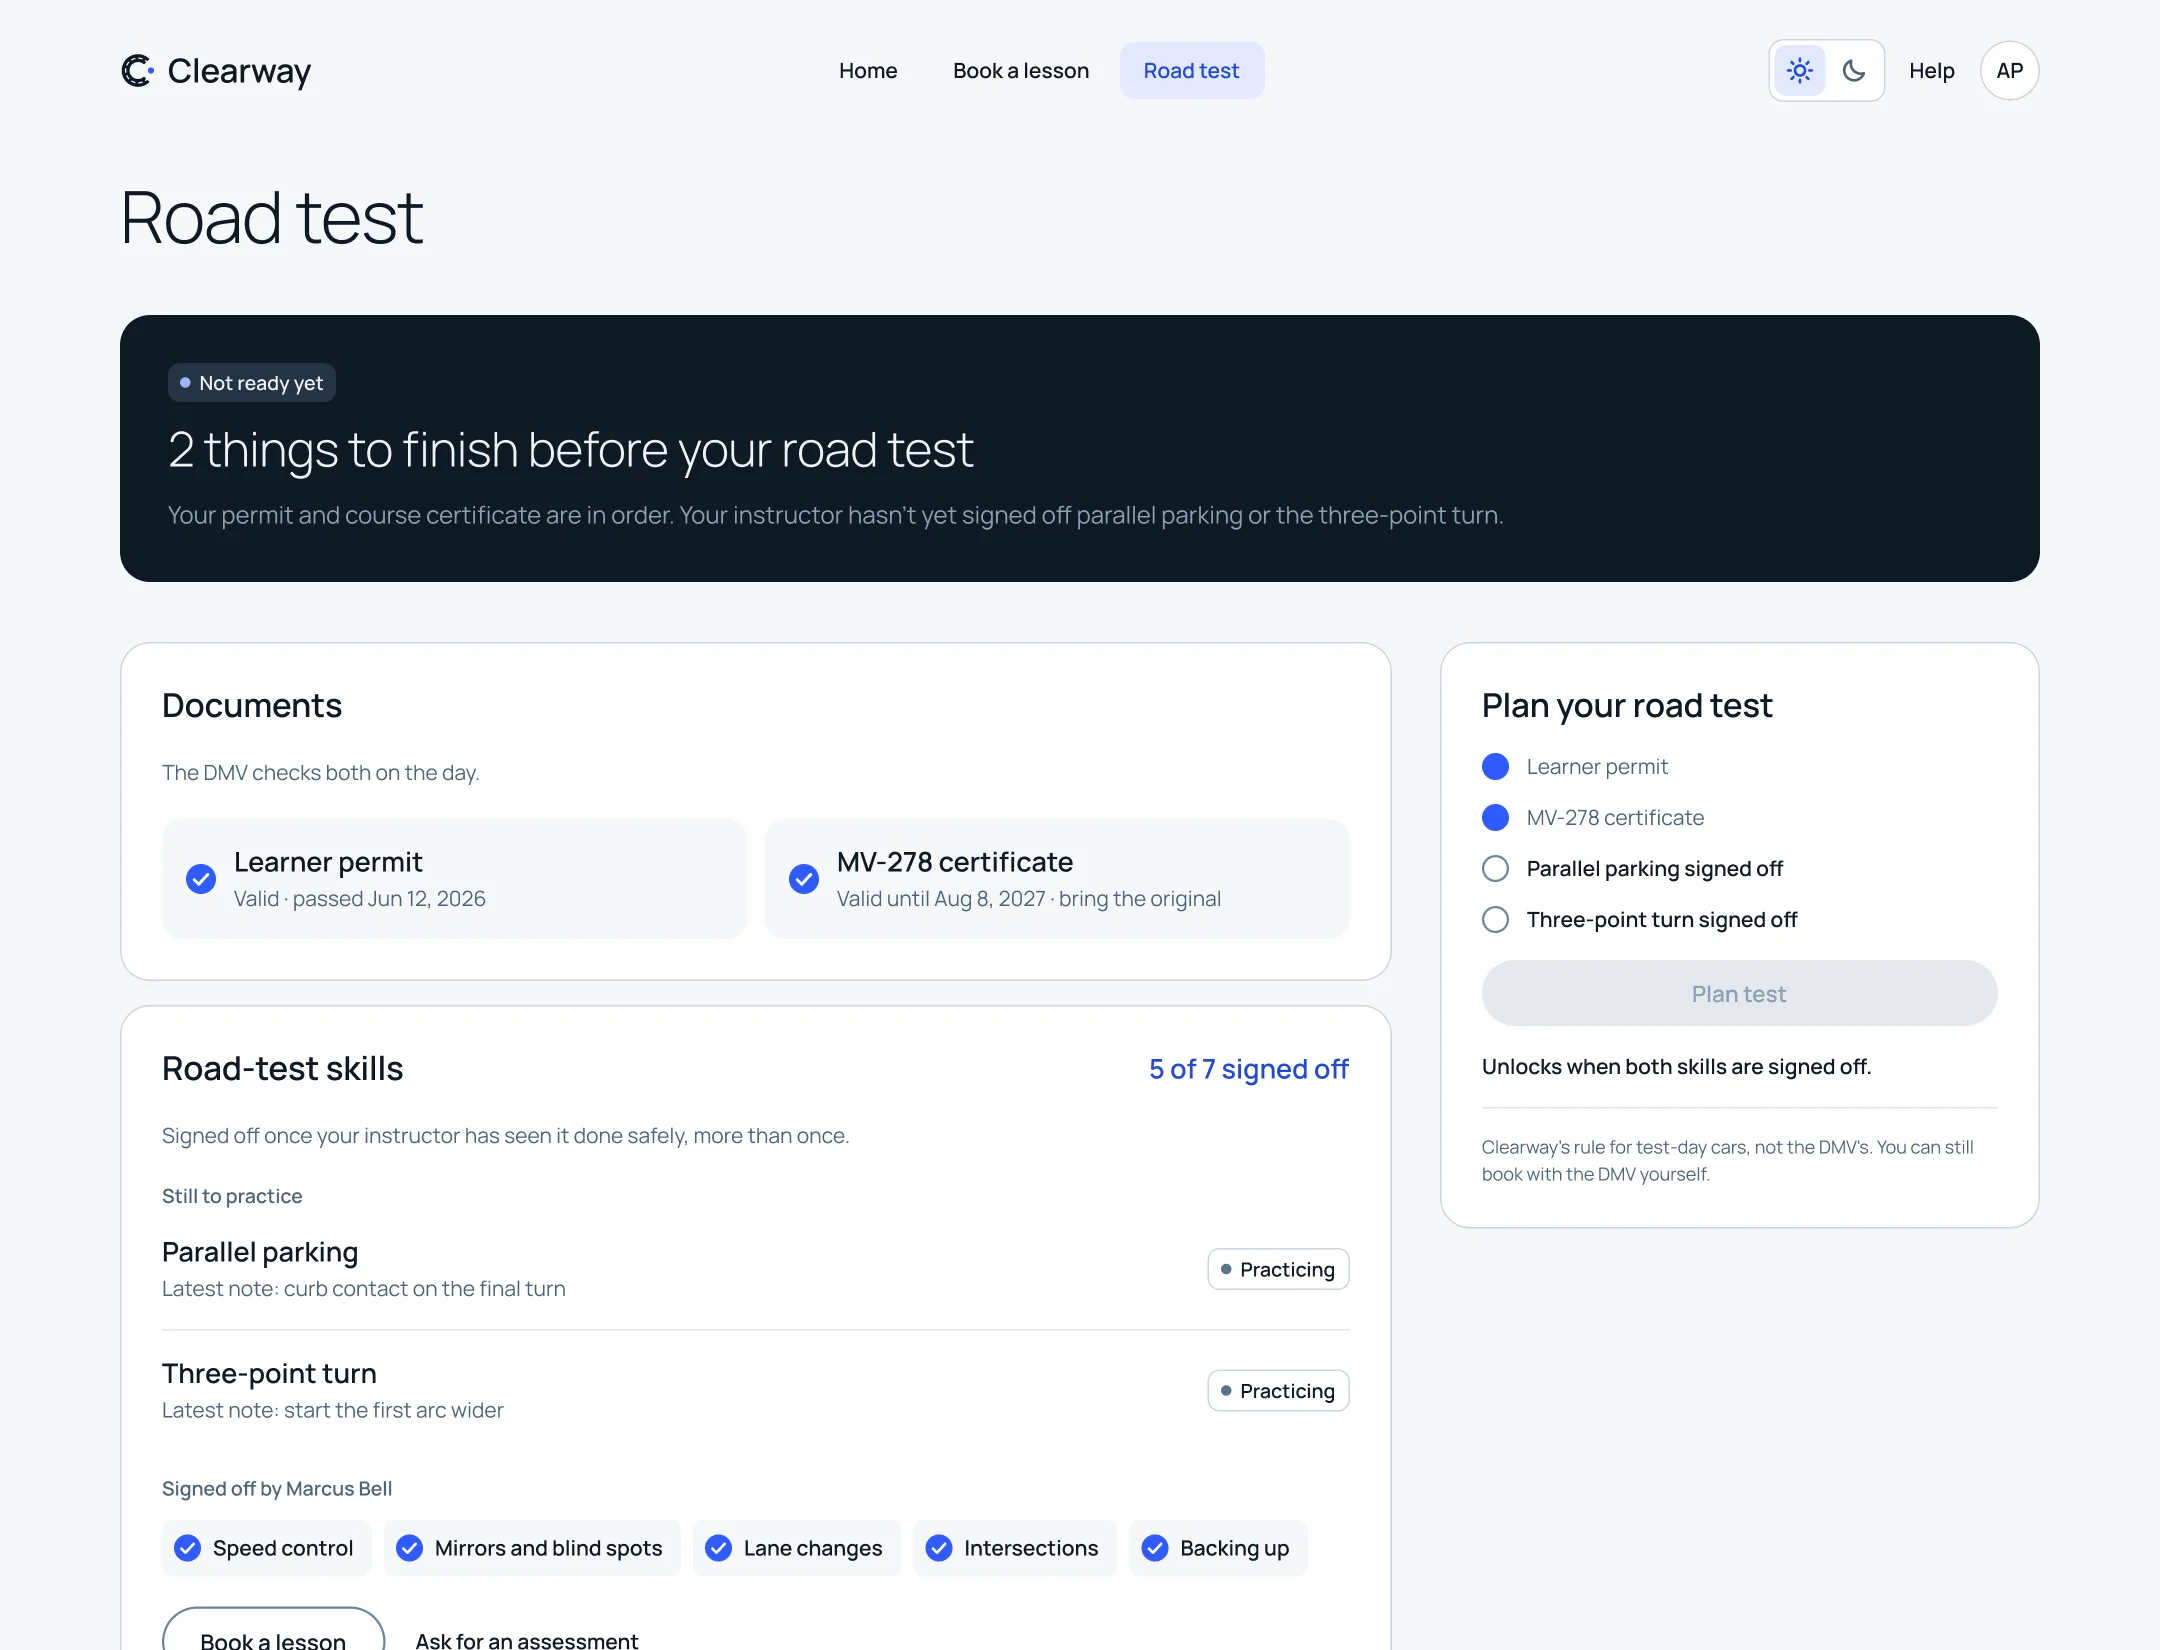Click the MV-278 certificate card checkmark icon
This screenshot has height=1650, width=2160.
coord(804,879)
